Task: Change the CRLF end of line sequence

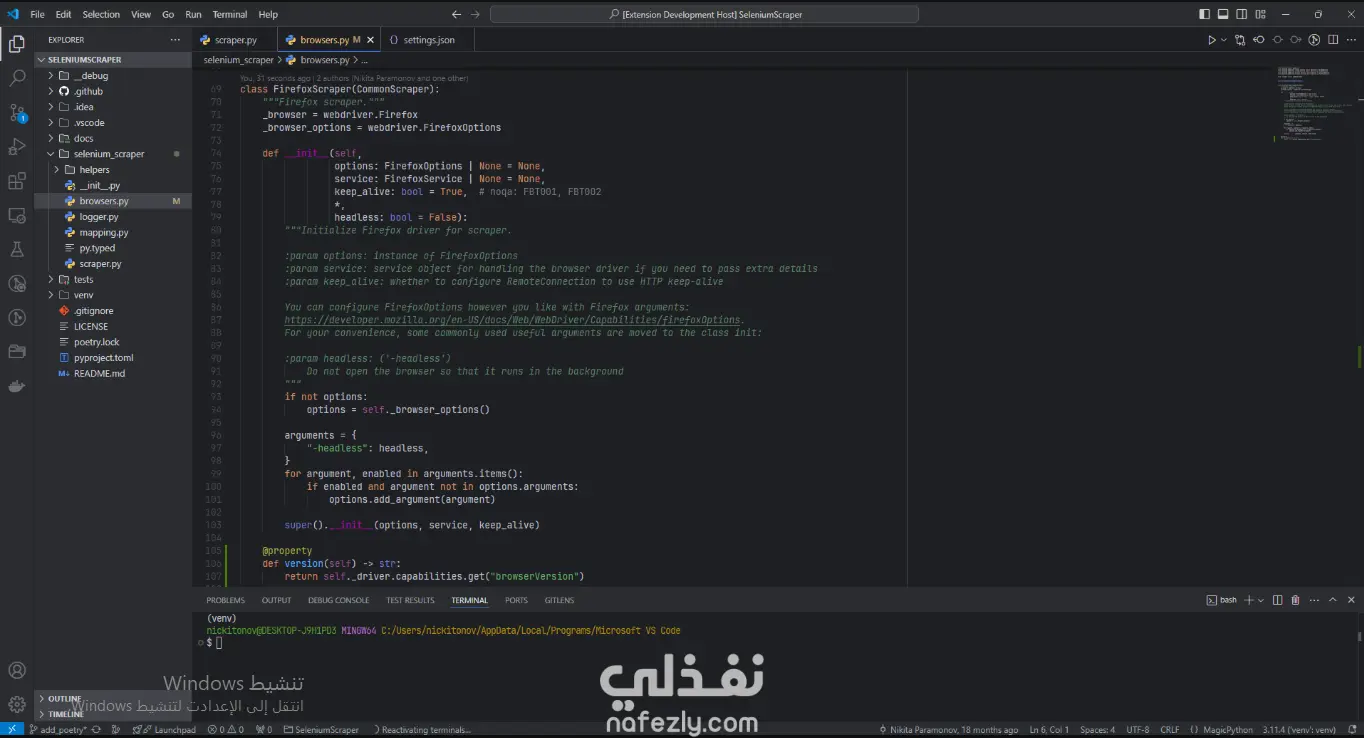Action: (1169, 730)
